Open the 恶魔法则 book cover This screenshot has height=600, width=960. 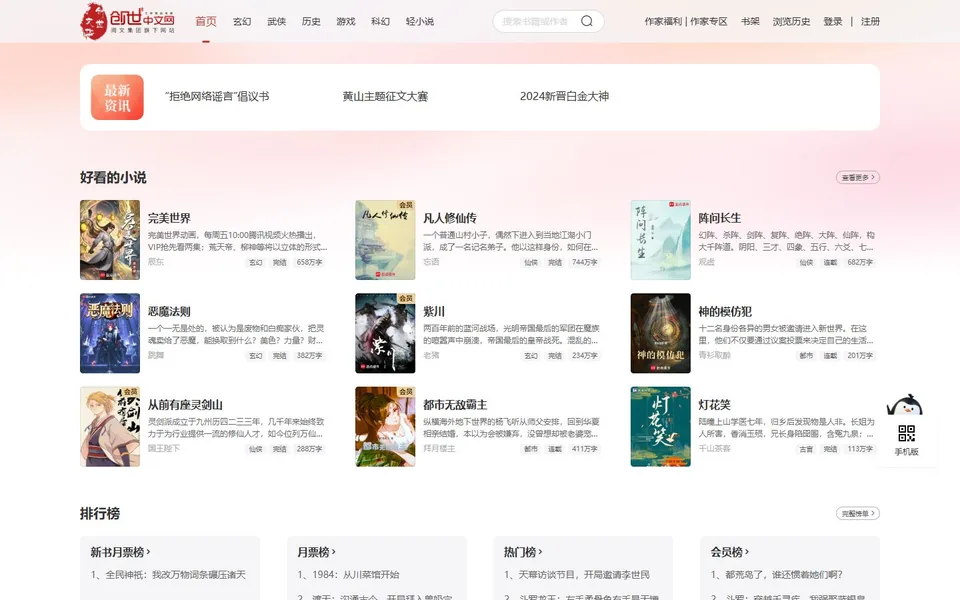[x=110, y=333]
